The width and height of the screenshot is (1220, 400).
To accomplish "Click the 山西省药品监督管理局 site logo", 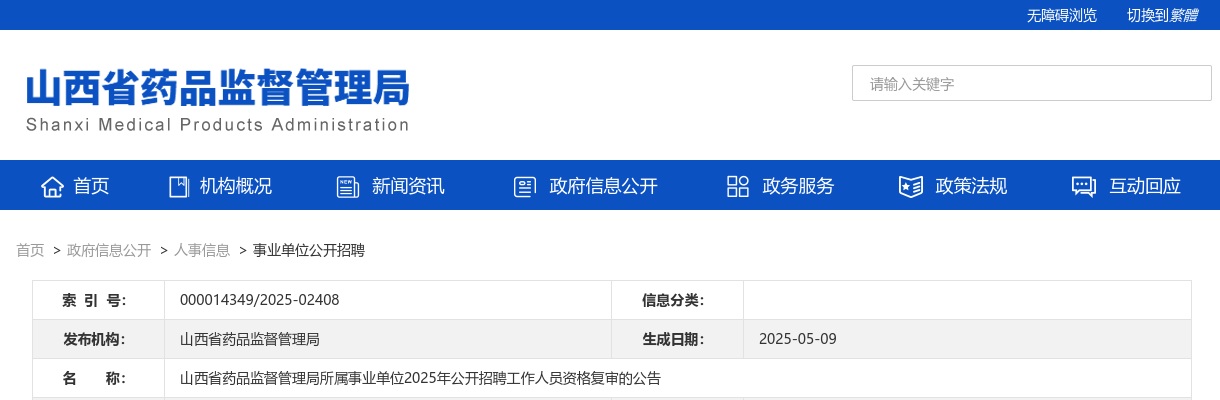I will [217, 98].
